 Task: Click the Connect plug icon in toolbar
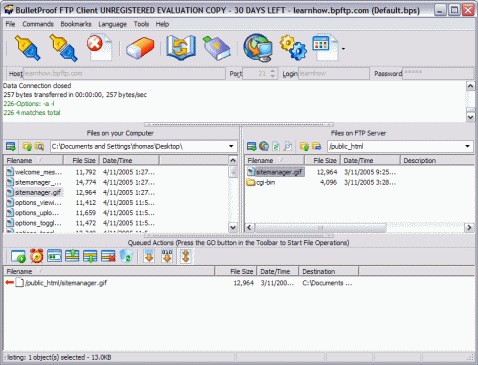tap(28, 48)
